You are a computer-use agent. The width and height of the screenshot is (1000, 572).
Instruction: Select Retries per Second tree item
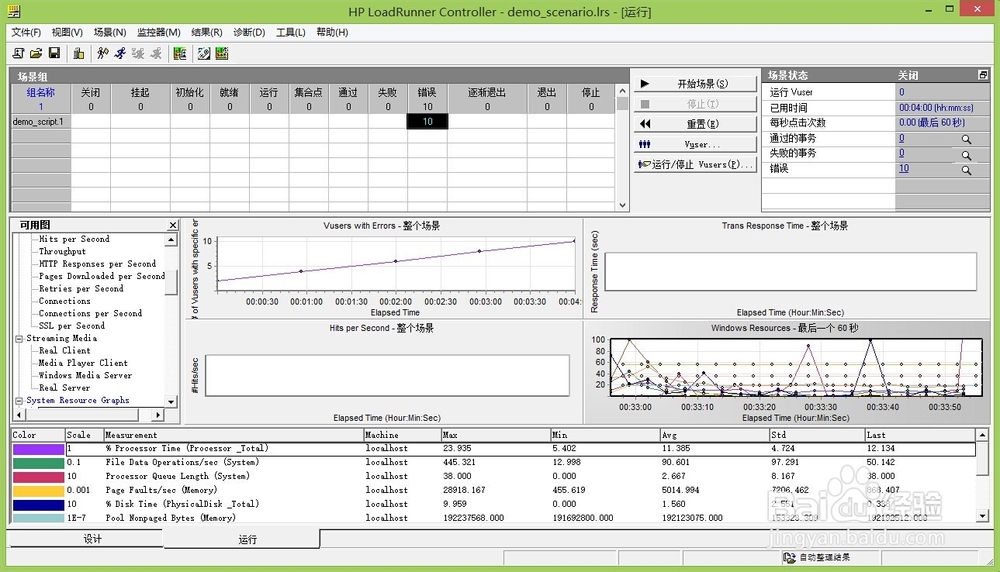(81, 289)
